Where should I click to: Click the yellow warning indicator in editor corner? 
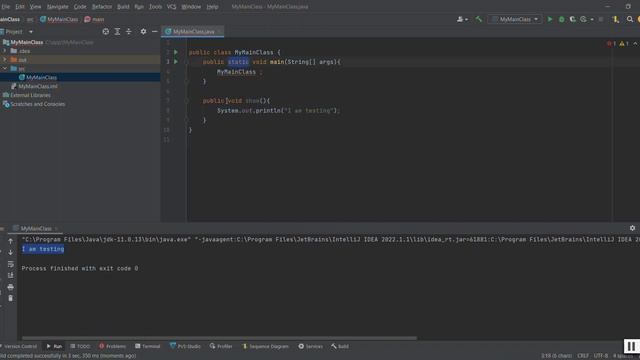(623, 44)
